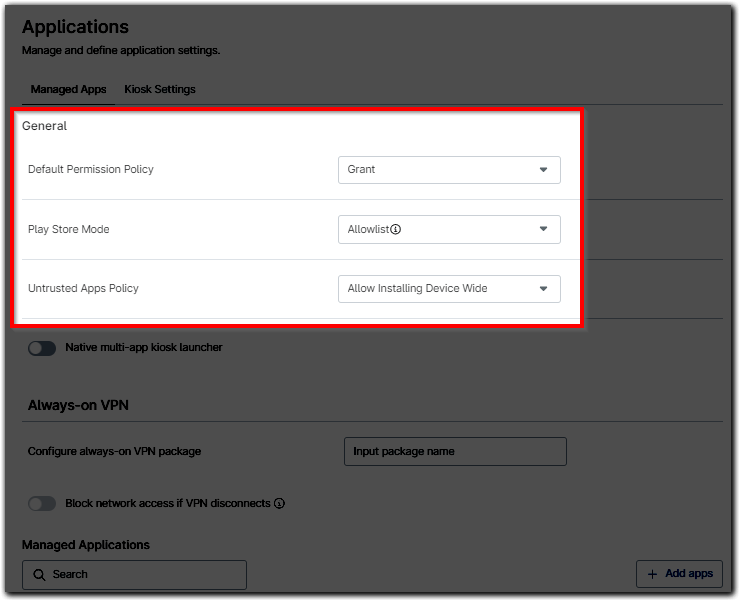
Task: Click the caret arrow in the Grant field
Action: click(543, 170)
